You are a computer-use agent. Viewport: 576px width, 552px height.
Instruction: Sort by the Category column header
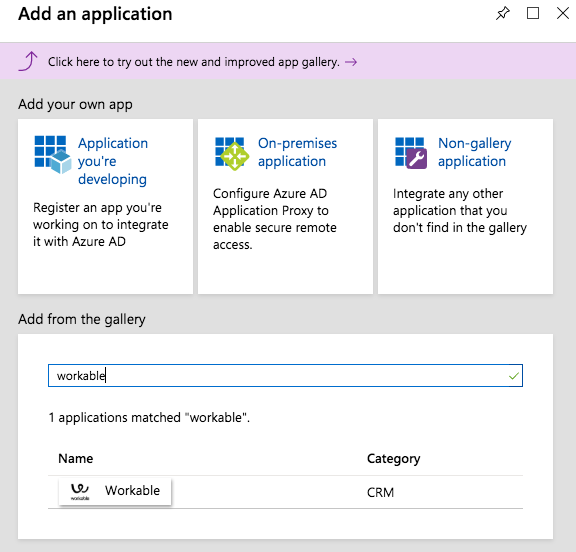coord(393,459)
